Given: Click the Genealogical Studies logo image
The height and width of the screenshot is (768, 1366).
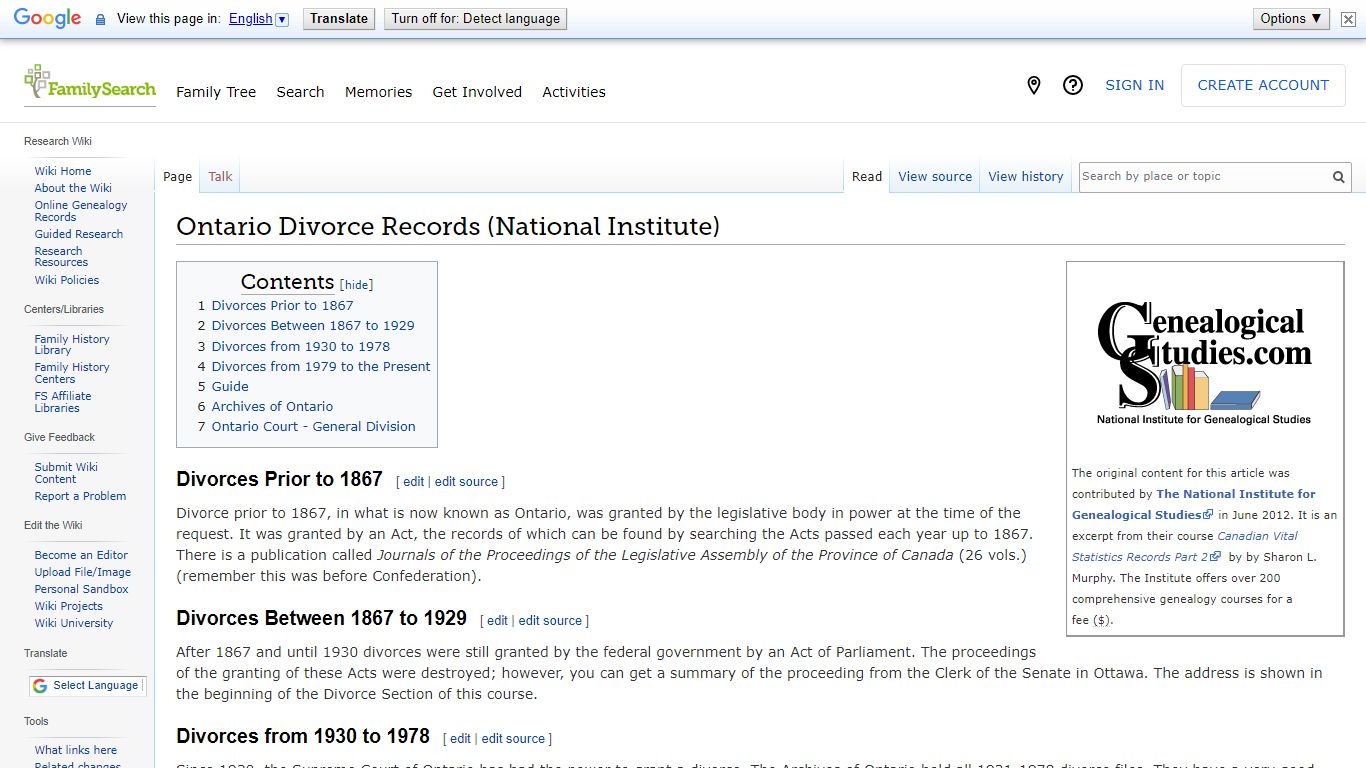Looking at the screenshot, I should (1204, 363).
